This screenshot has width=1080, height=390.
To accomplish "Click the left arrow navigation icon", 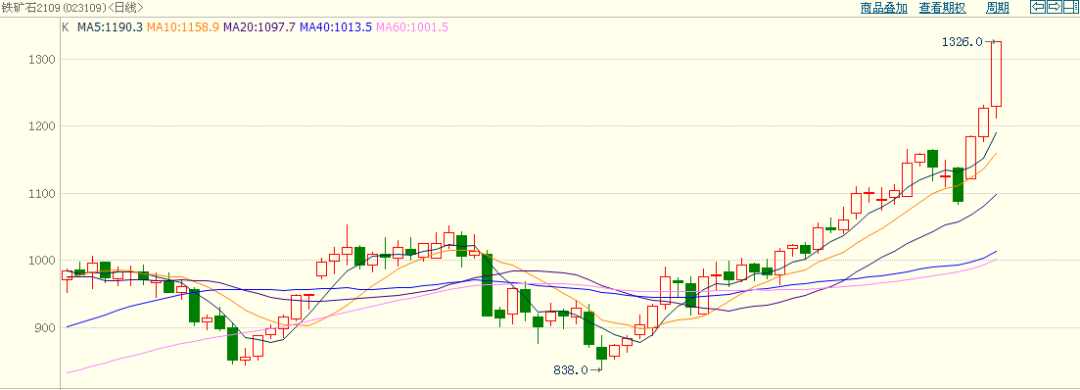I will click(x=1037, y=7).
